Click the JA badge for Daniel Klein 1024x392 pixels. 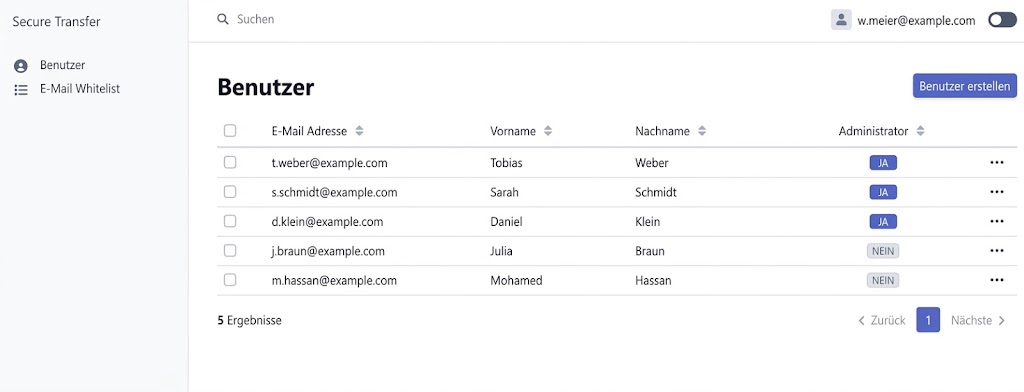pos(883,221)
